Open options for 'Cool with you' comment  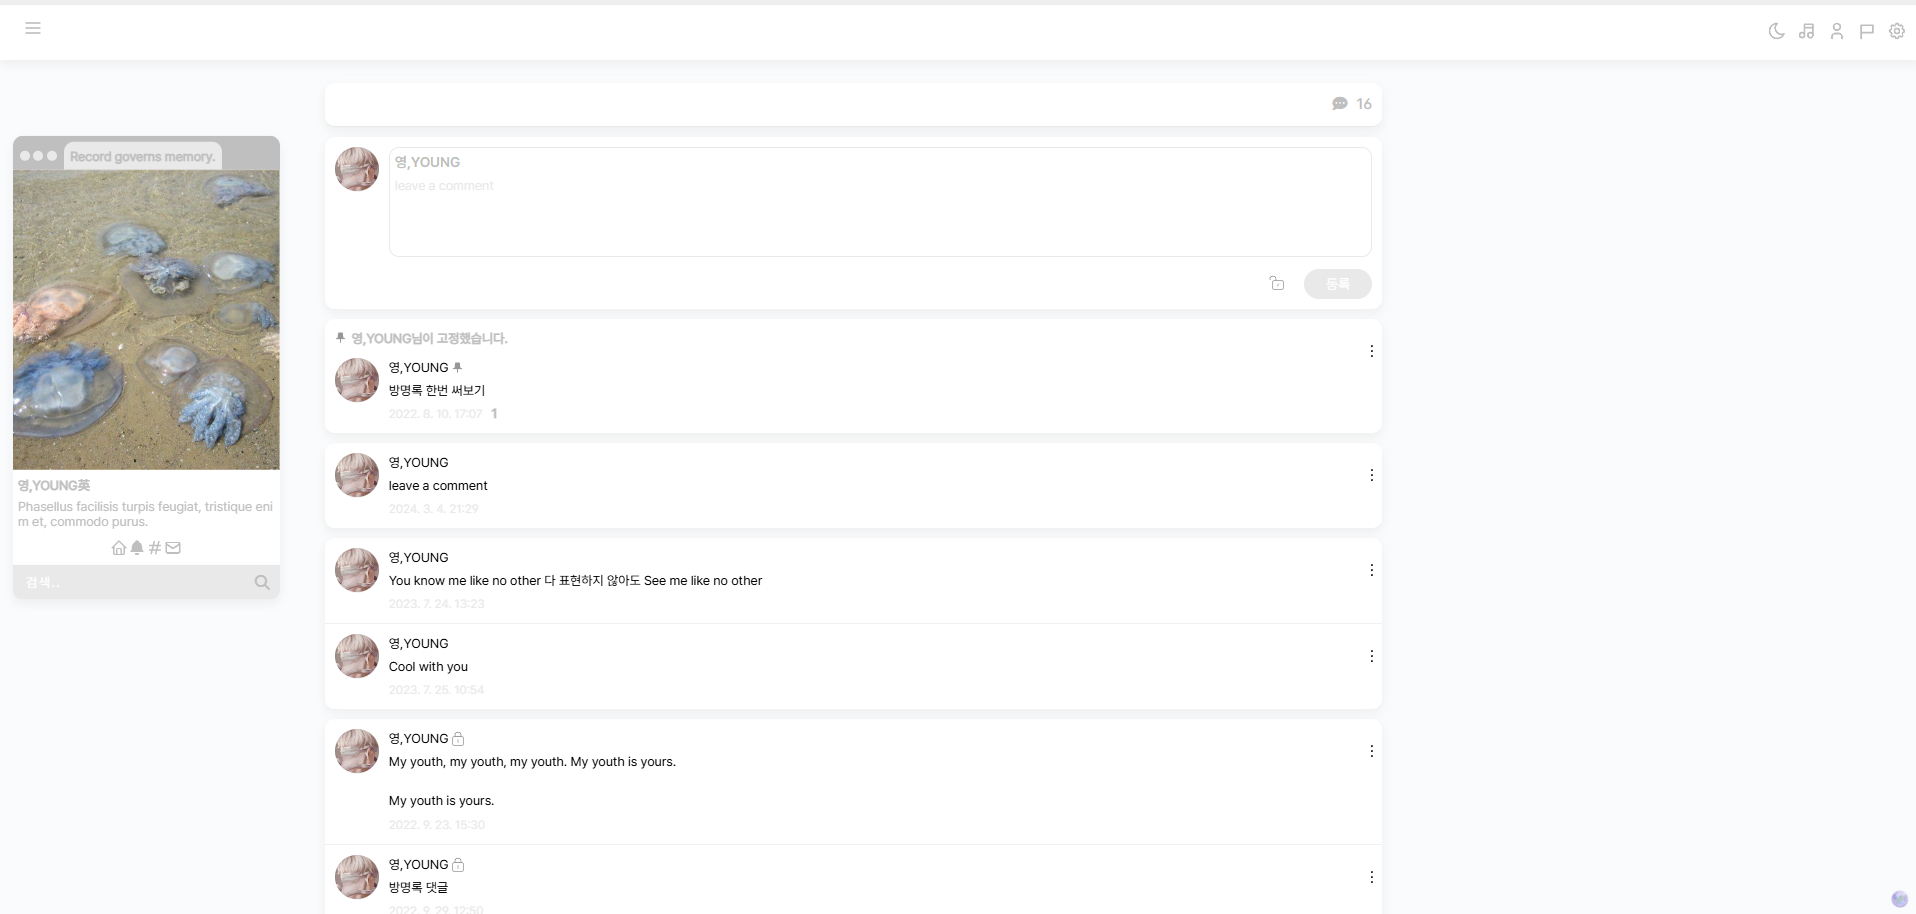tap(1371, 656)
